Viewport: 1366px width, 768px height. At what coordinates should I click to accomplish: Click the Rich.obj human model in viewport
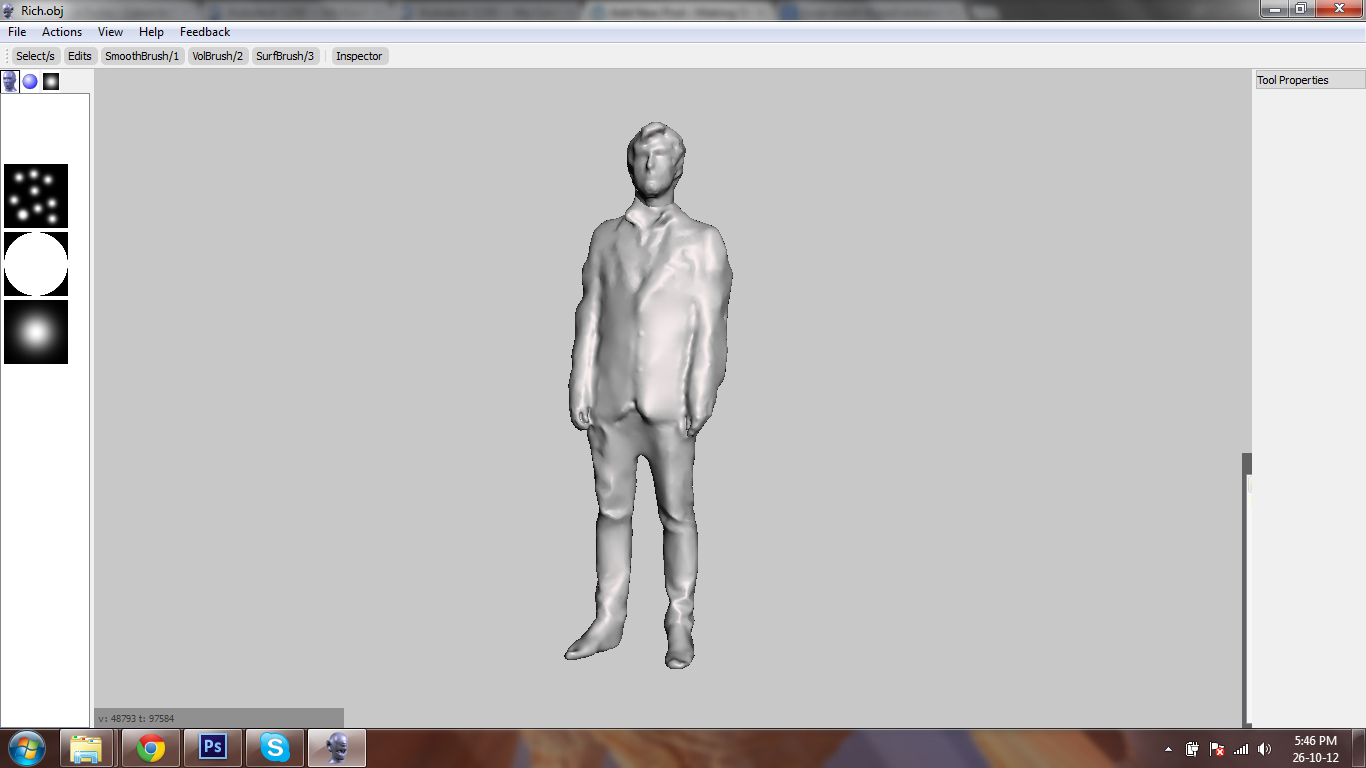coord(650,395)
